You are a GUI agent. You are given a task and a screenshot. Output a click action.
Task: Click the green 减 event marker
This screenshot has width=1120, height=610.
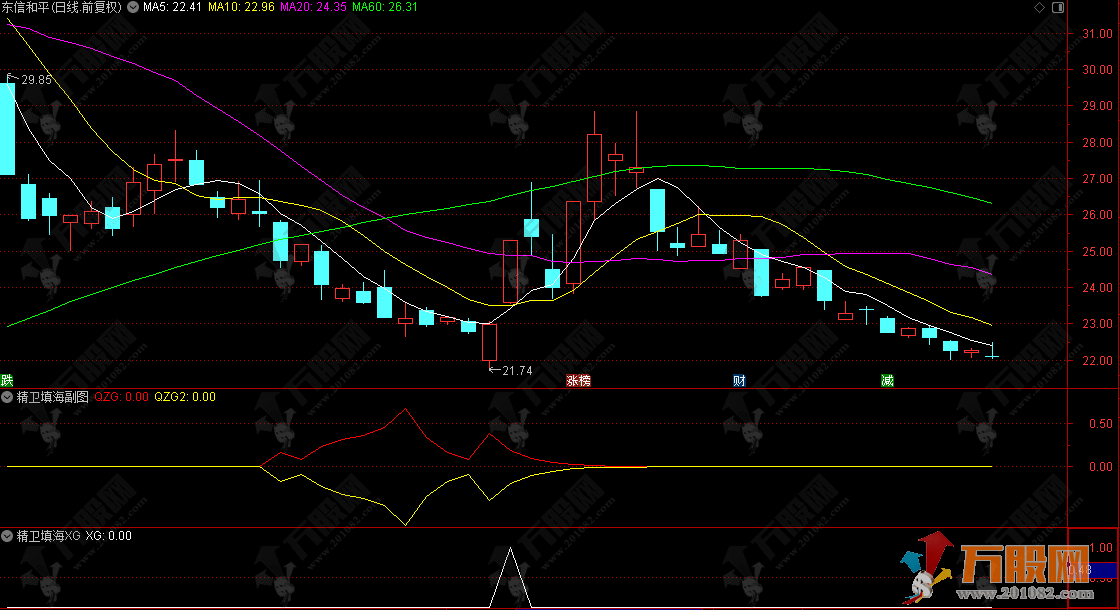click(886, 380)
